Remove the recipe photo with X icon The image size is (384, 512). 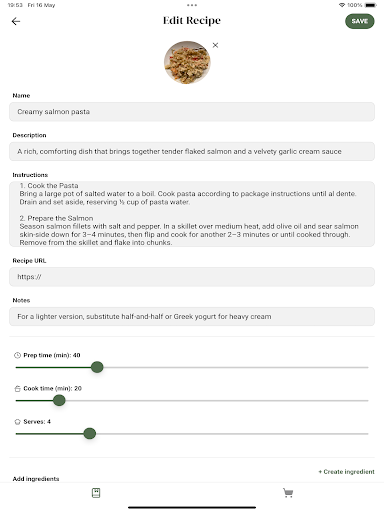click(x=215, y=45)
